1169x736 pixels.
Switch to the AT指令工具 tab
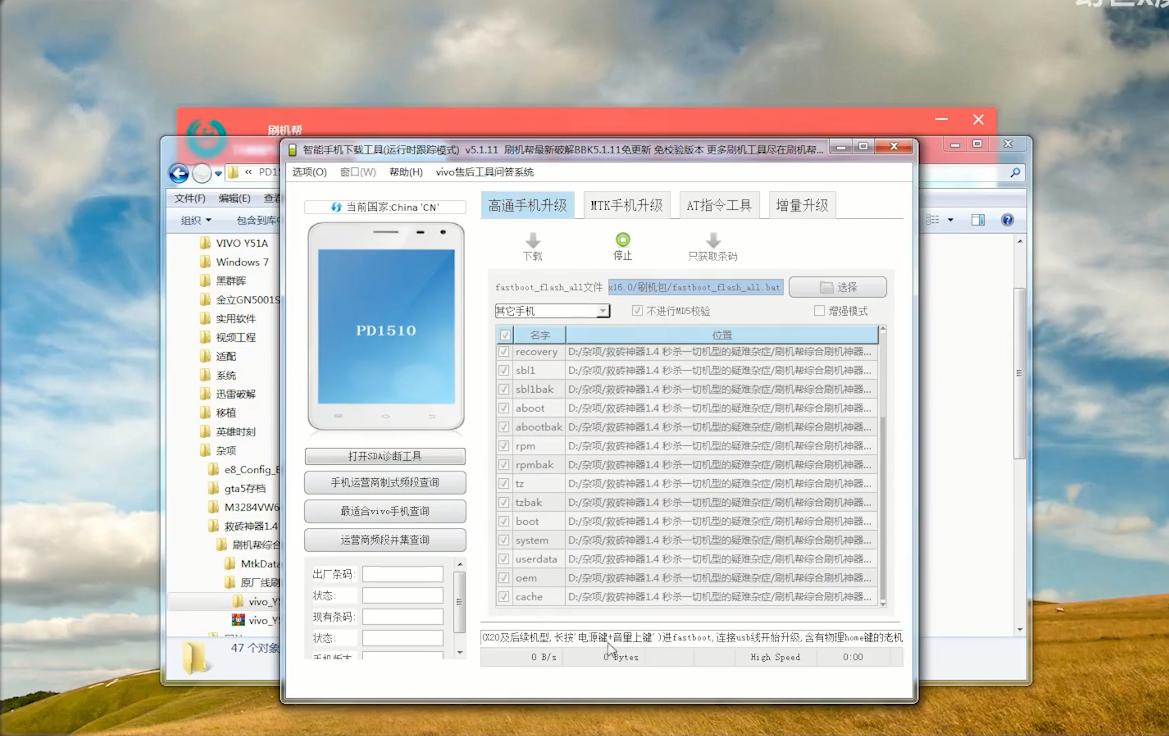pyautogui.click(x=719, y=205)
